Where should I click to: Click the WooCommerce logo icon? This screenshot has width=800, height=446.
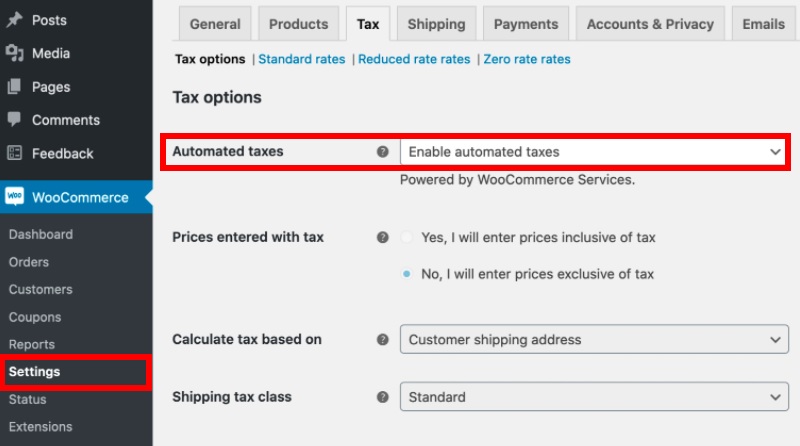15,196
